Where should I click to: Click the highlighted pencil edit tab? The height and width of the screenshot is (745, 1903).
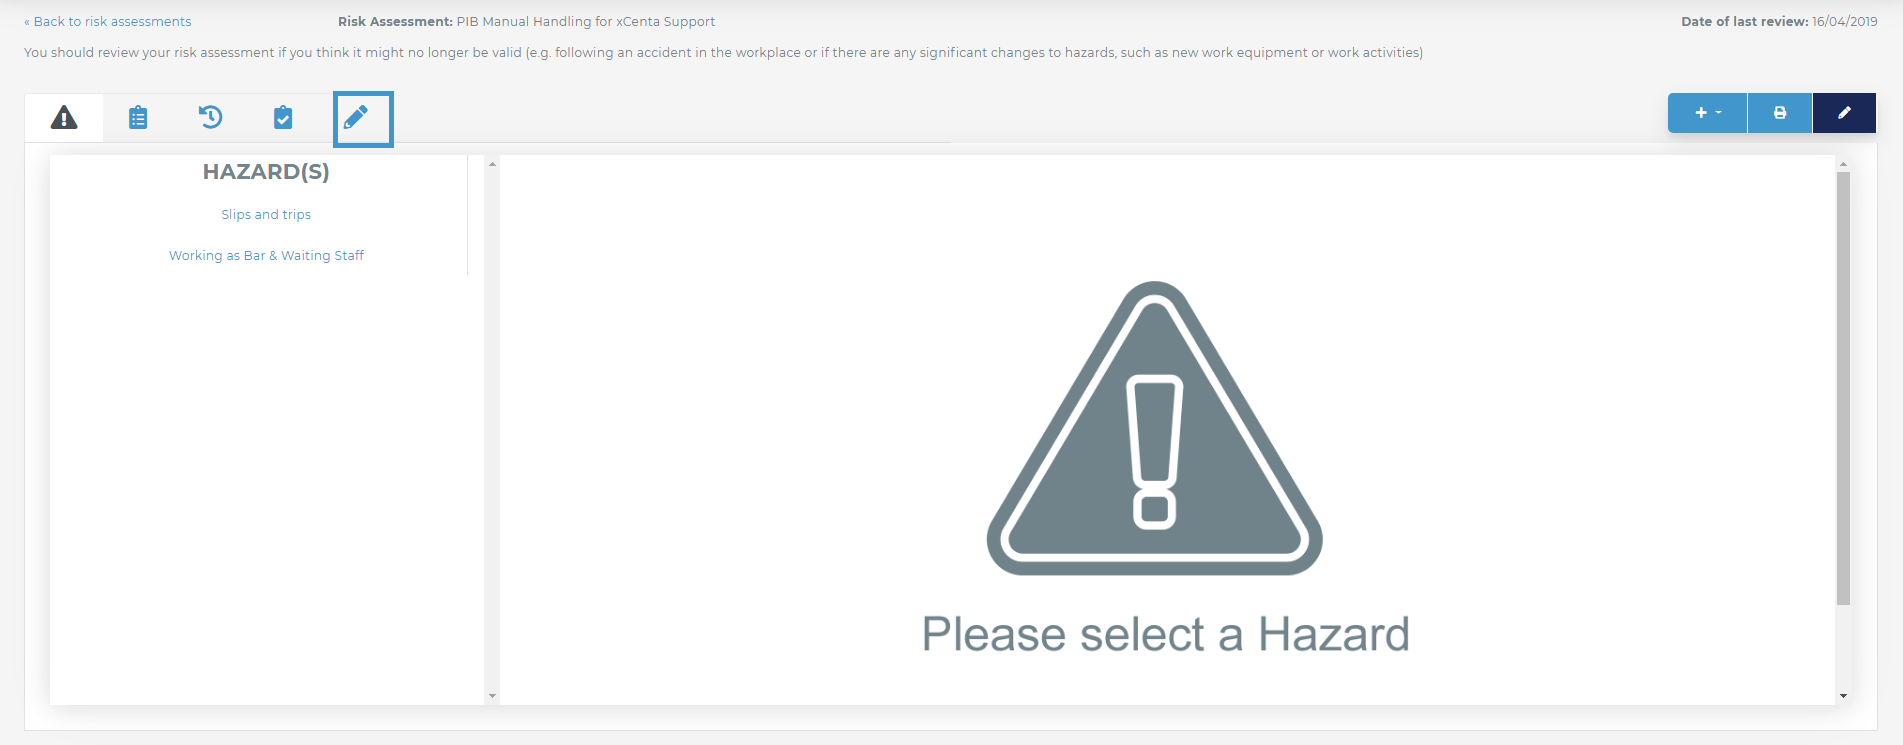click(x=363, y=119)
